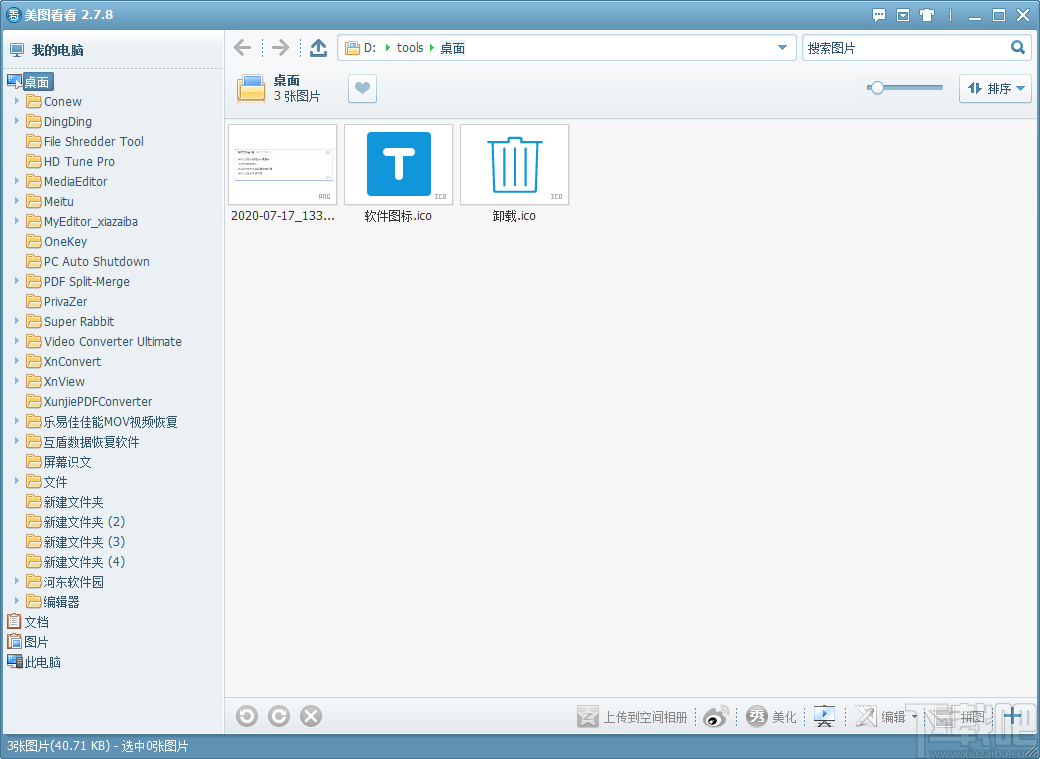The height and width of the screenshot is (759, 1040).
Task: Delete image with the X circle icon
Action: coord(310,716)
